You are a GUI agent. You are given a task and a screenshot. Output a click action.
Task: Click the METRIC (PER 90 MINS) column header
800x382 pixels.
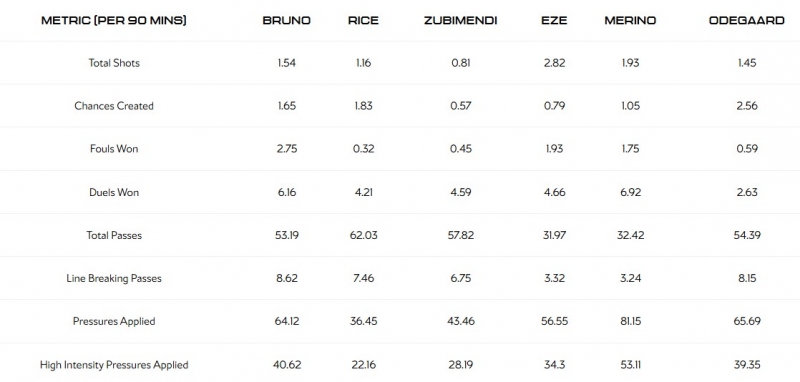[114, 20]
